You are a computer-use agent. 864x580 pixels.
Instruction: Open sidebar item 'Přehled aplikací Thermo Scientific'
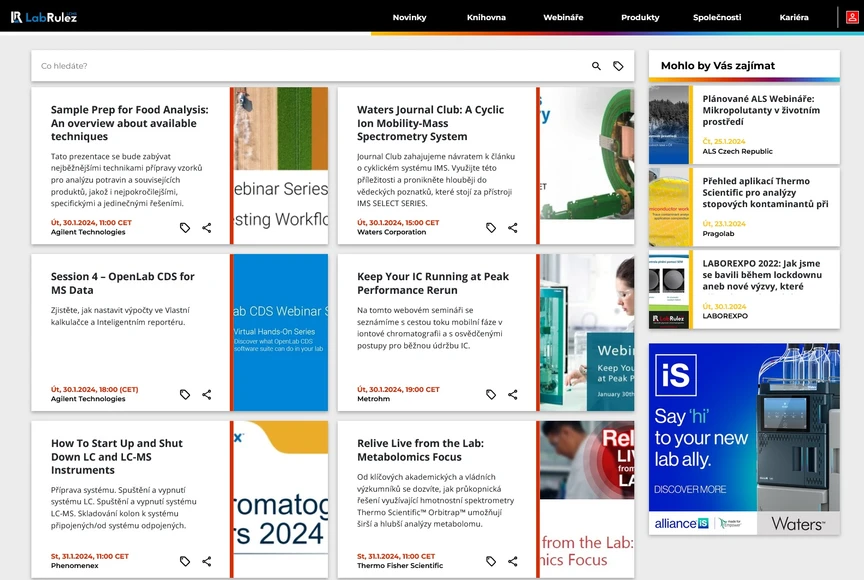tap(765, 192)
